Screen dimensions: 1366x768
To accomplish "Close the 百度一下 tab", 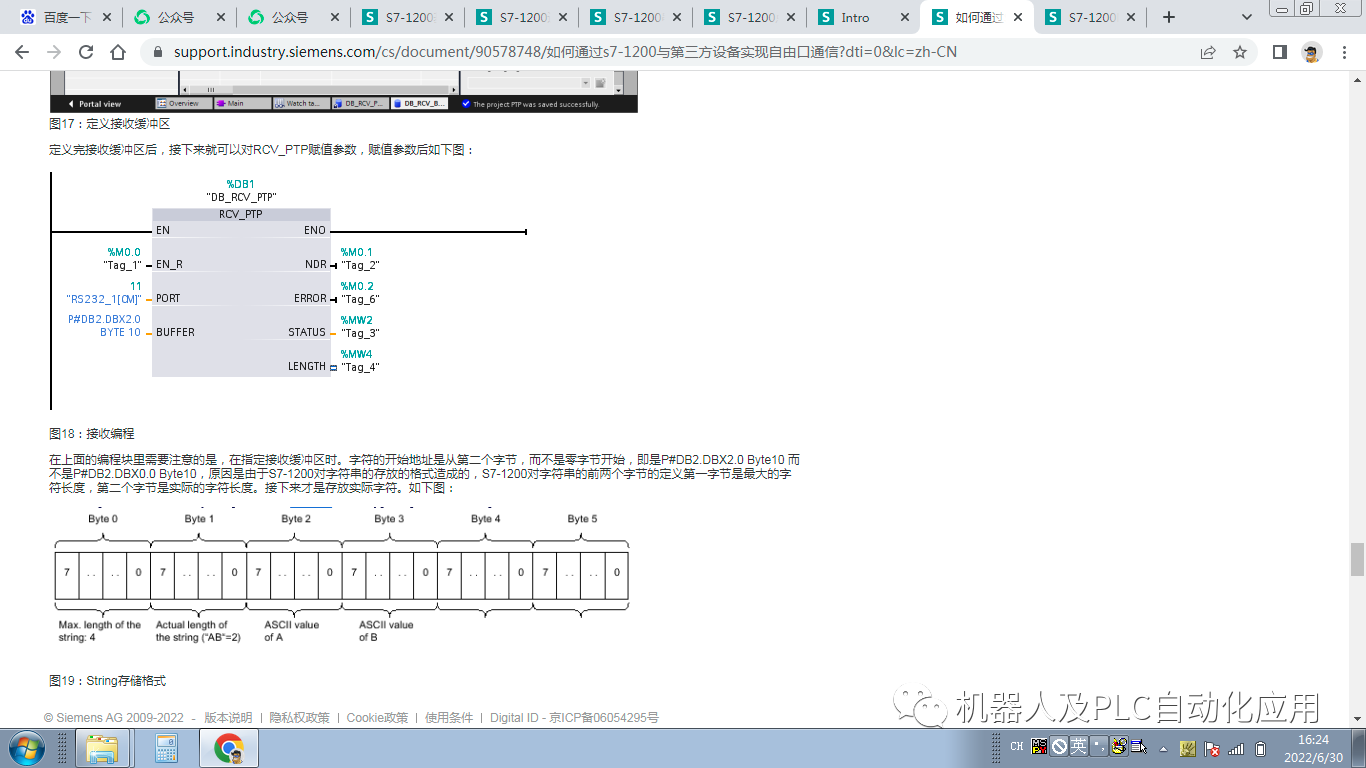I will (105, 17).
